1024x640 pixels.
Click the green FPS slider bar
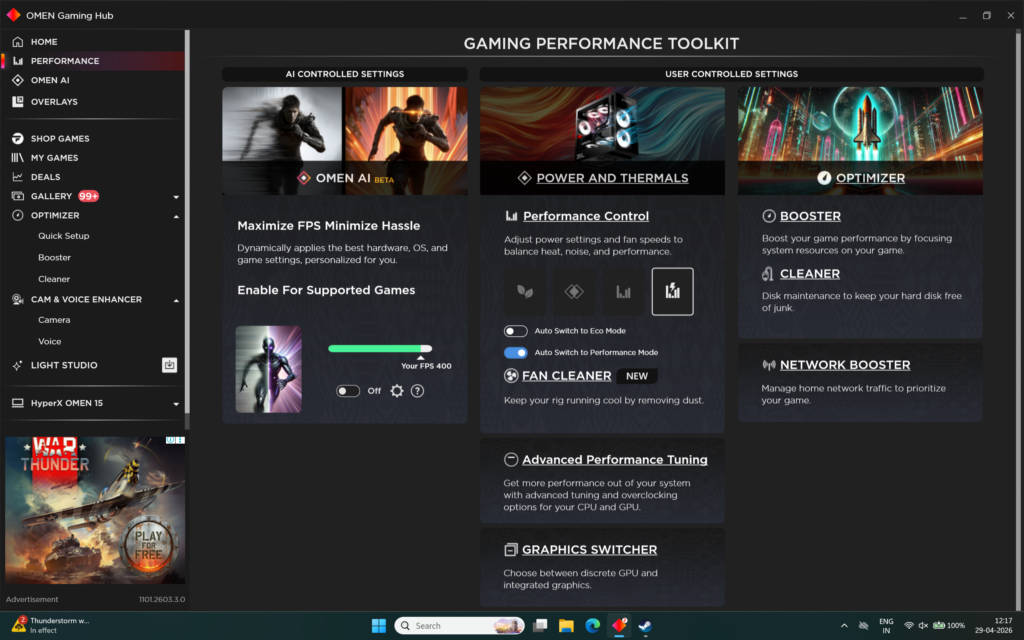point(379,349)
